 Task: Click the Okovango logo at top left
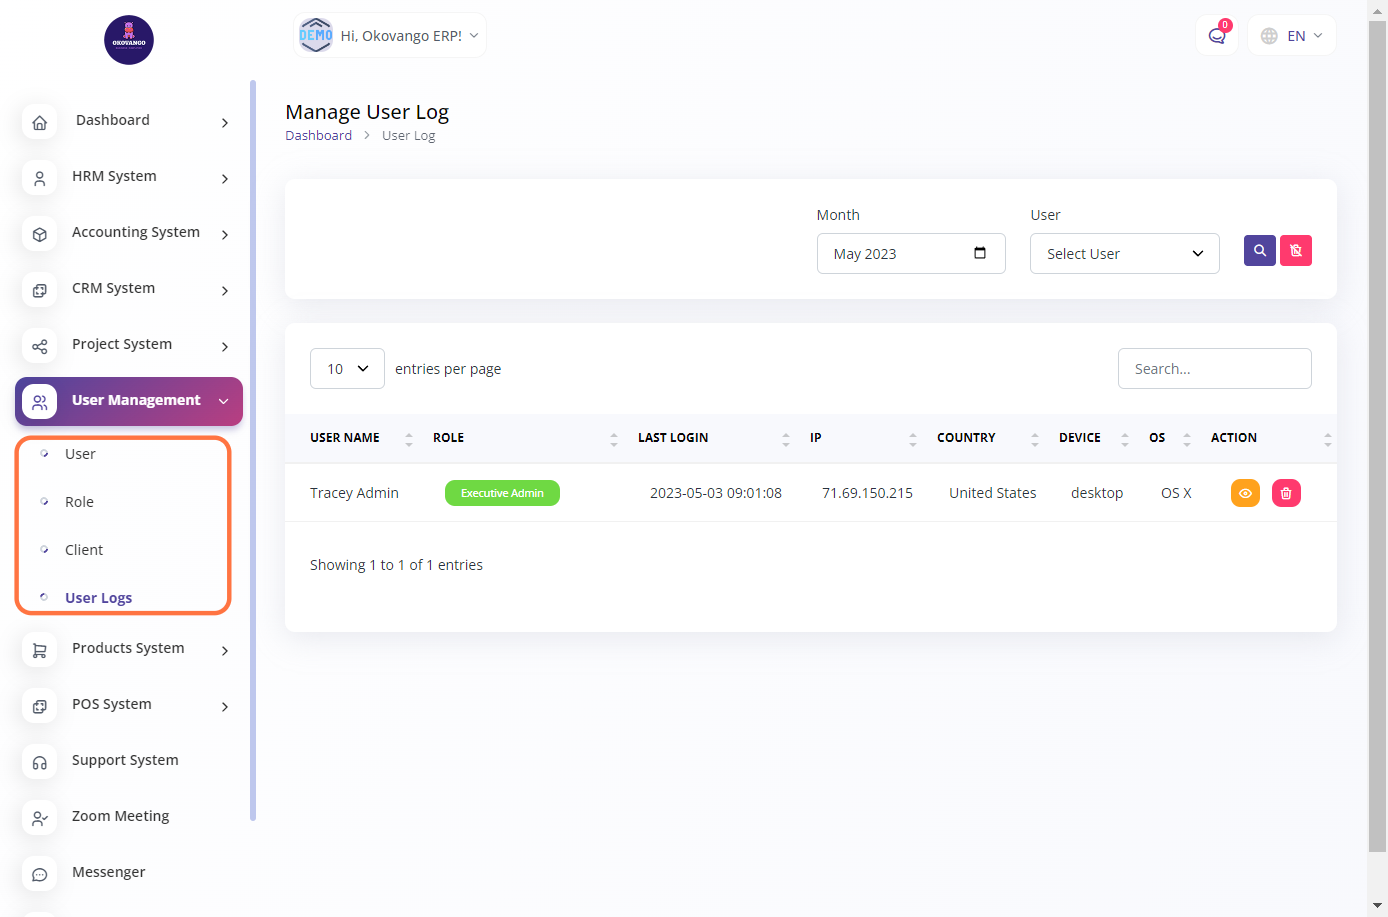pyautogui.click(x=129, y=40)
